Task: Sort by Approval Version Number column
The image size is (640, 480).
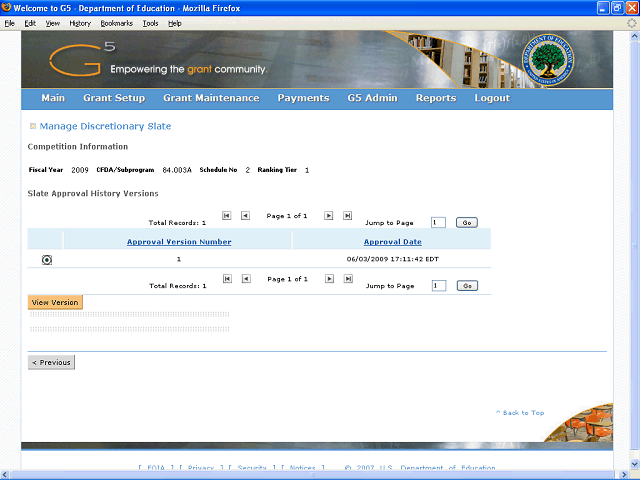Action: point(179,242)
